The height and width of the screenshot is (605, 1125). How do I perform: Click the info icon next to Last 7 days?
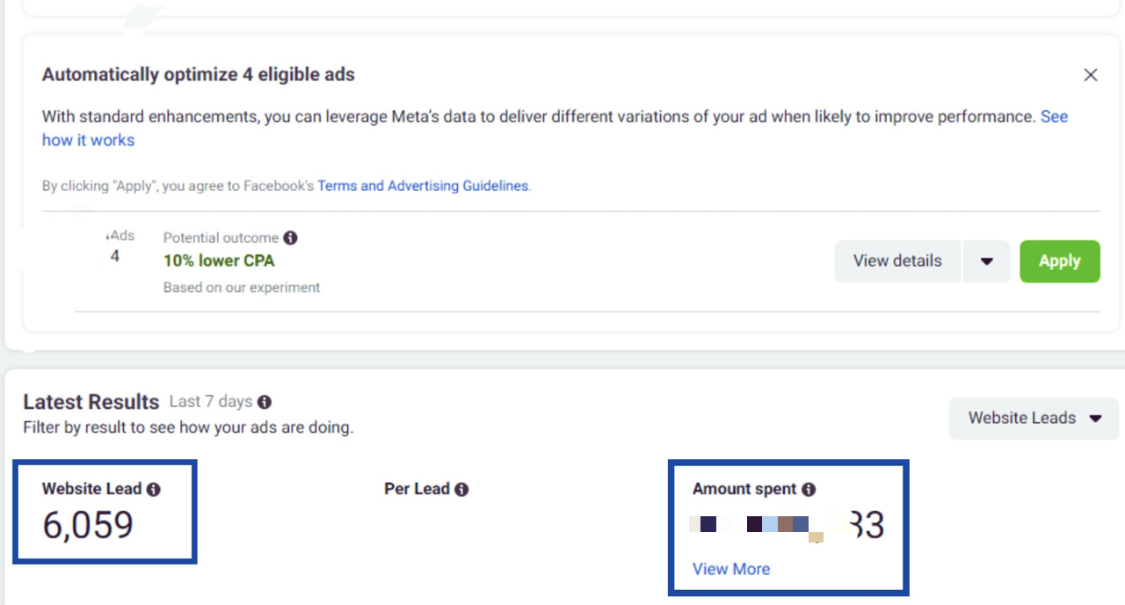tap(265, 402)
